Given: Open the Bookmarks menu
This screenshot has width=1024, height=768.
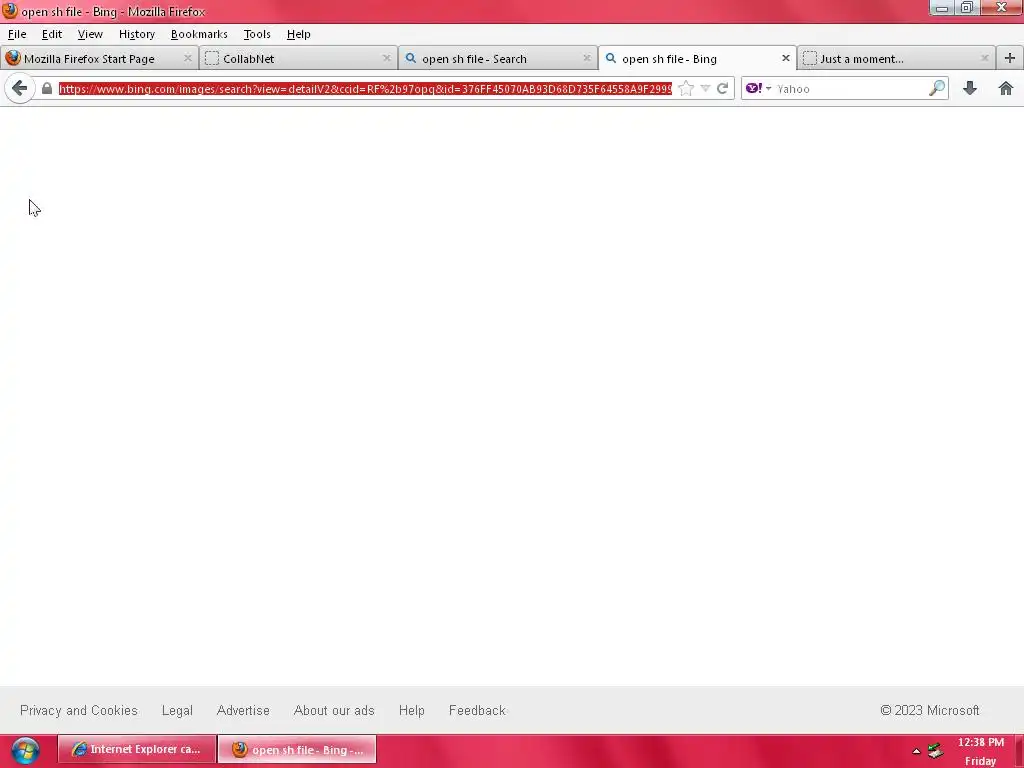Looking at the screenshot, I should coord(199,34).
